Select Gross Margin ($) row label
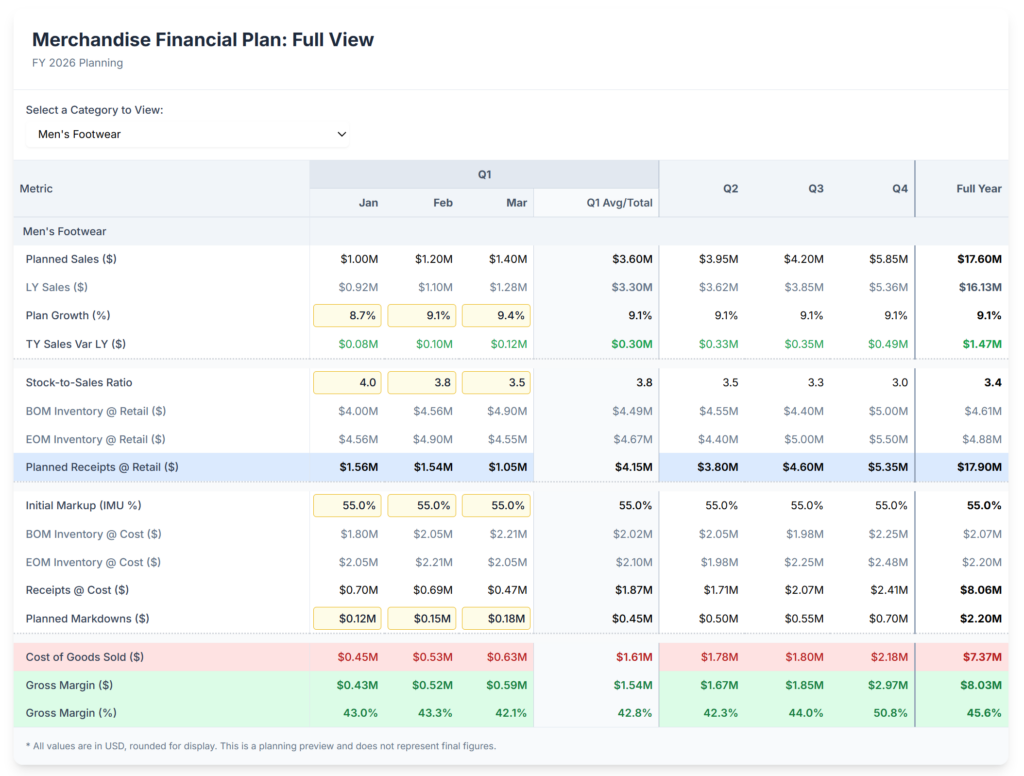 69,685
